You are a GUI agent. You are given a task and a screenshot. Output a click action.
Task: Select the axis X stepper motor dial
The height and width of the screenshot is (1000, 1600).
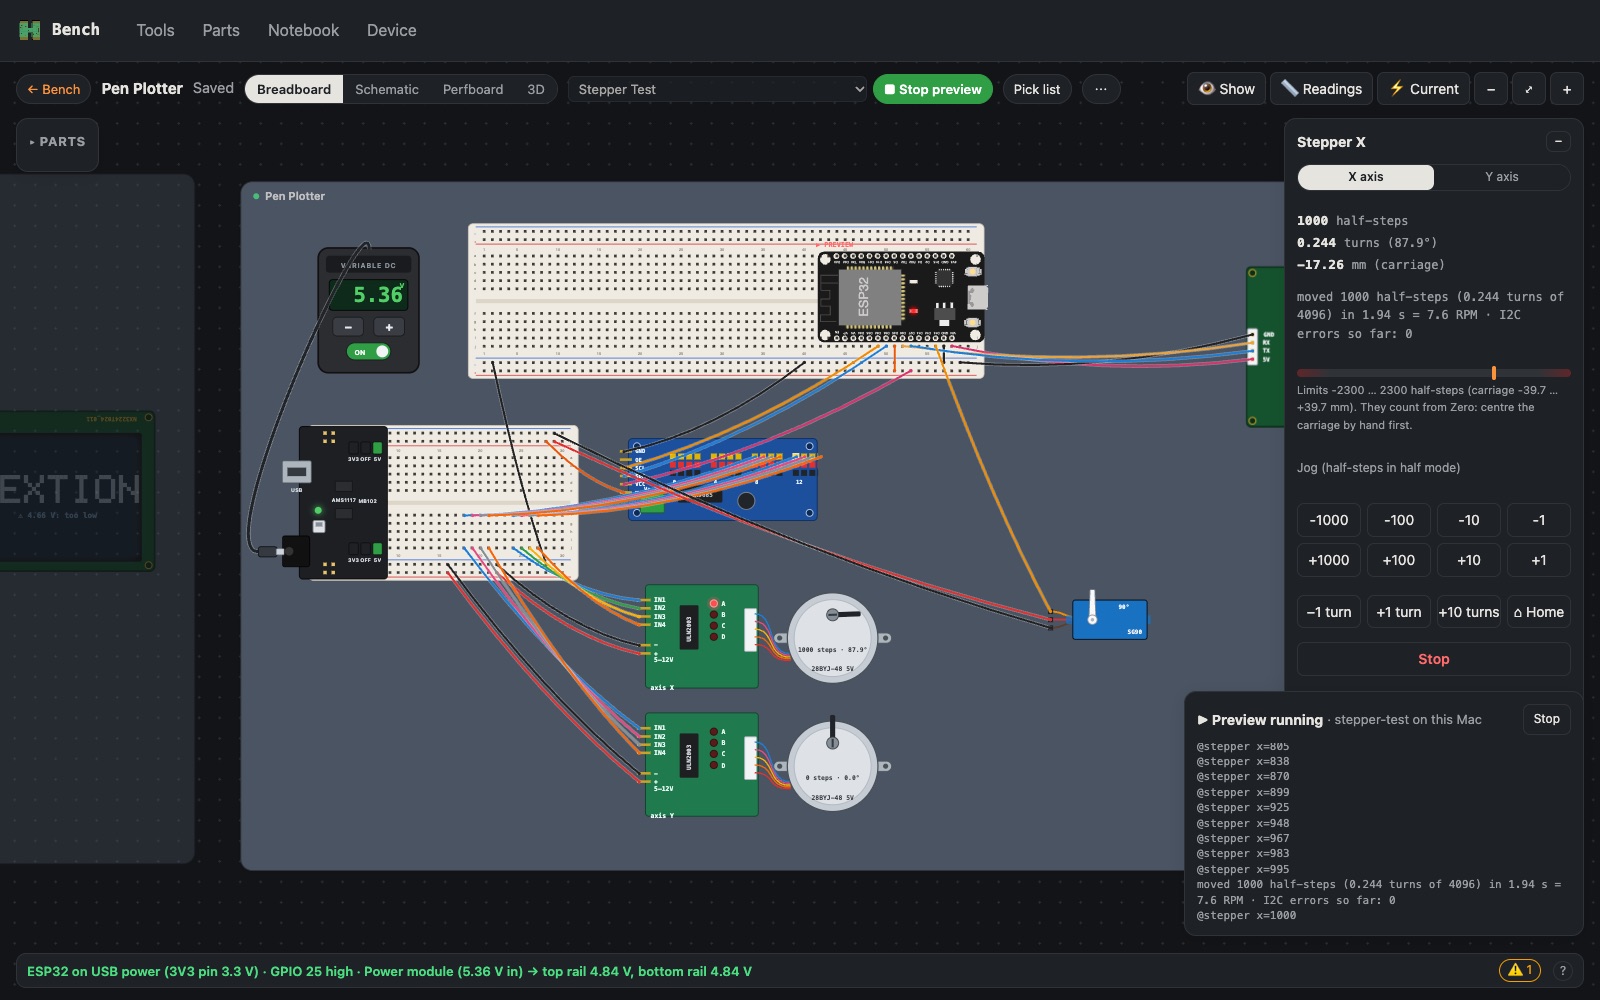pos(833,639)
